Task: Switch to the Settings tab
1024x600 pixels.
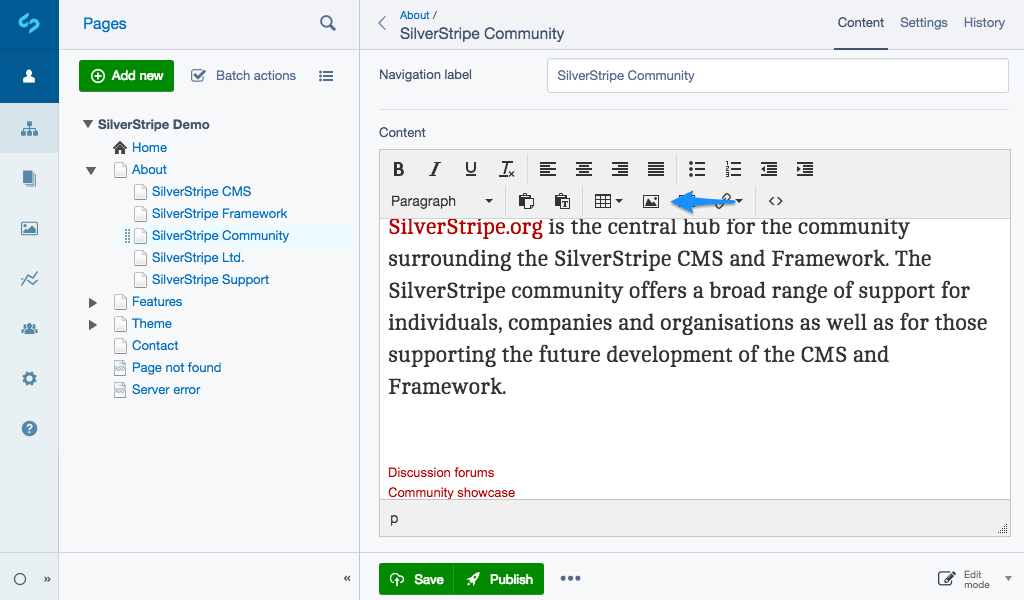Action: (923, 23)
